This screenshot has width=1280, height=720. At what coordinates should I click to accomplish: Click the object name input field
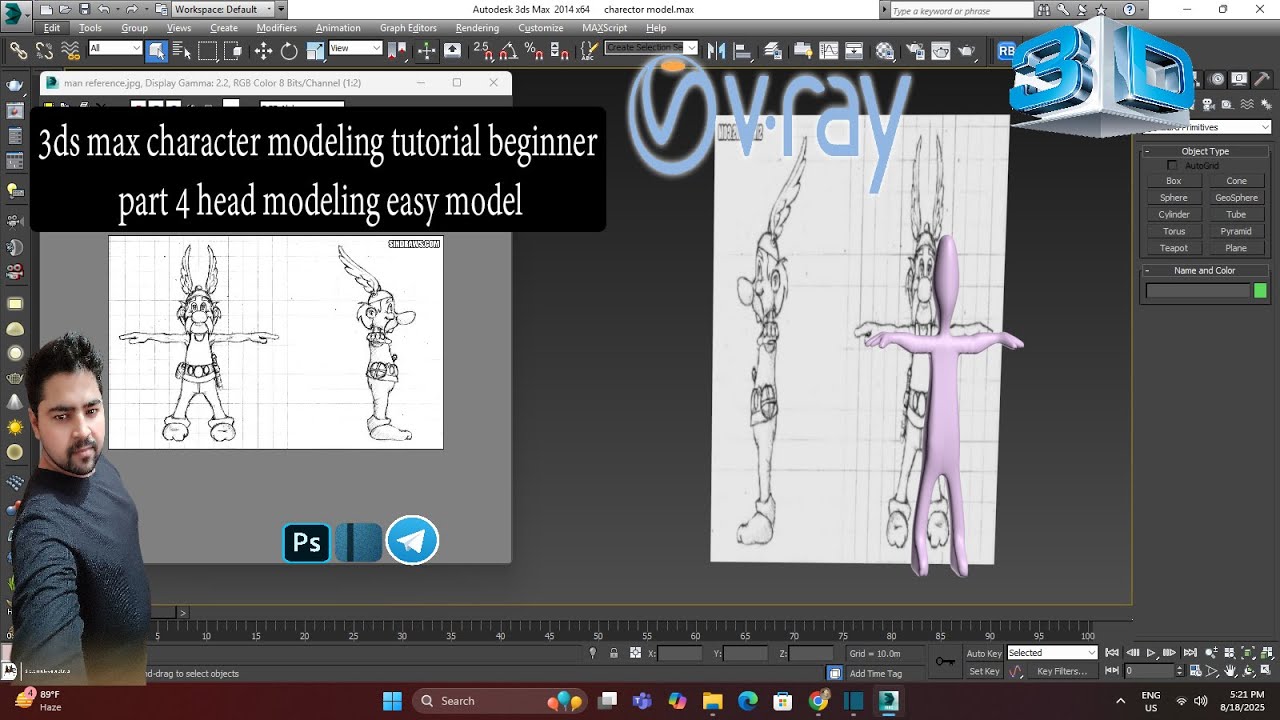pos(1198,291)
